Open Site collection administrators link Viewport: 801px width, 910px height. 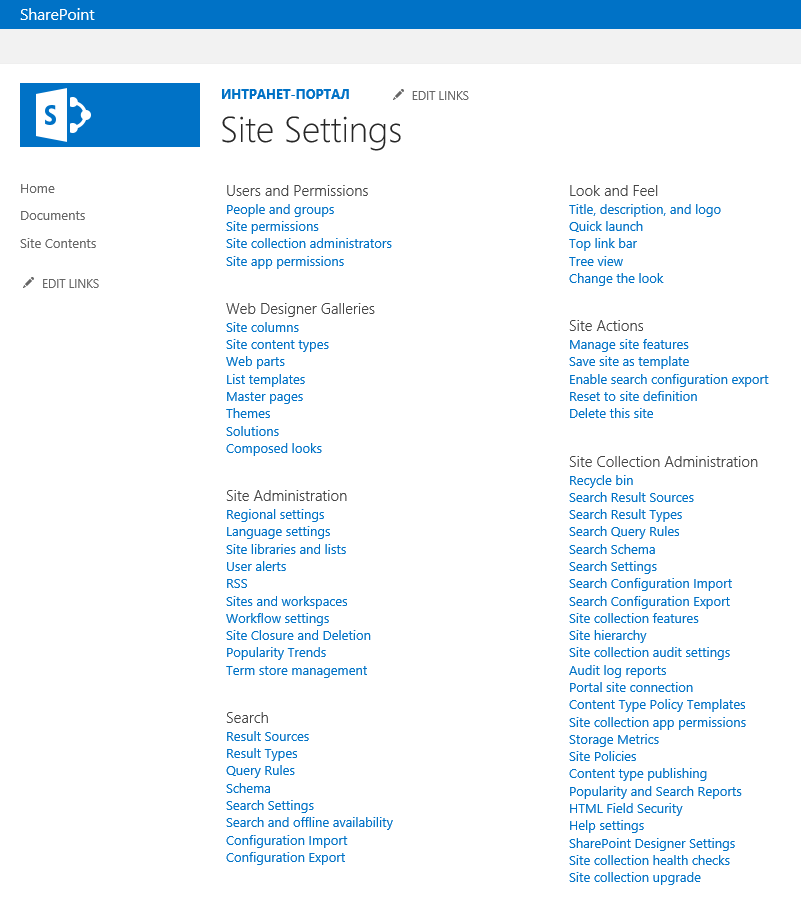click(309, 244)
